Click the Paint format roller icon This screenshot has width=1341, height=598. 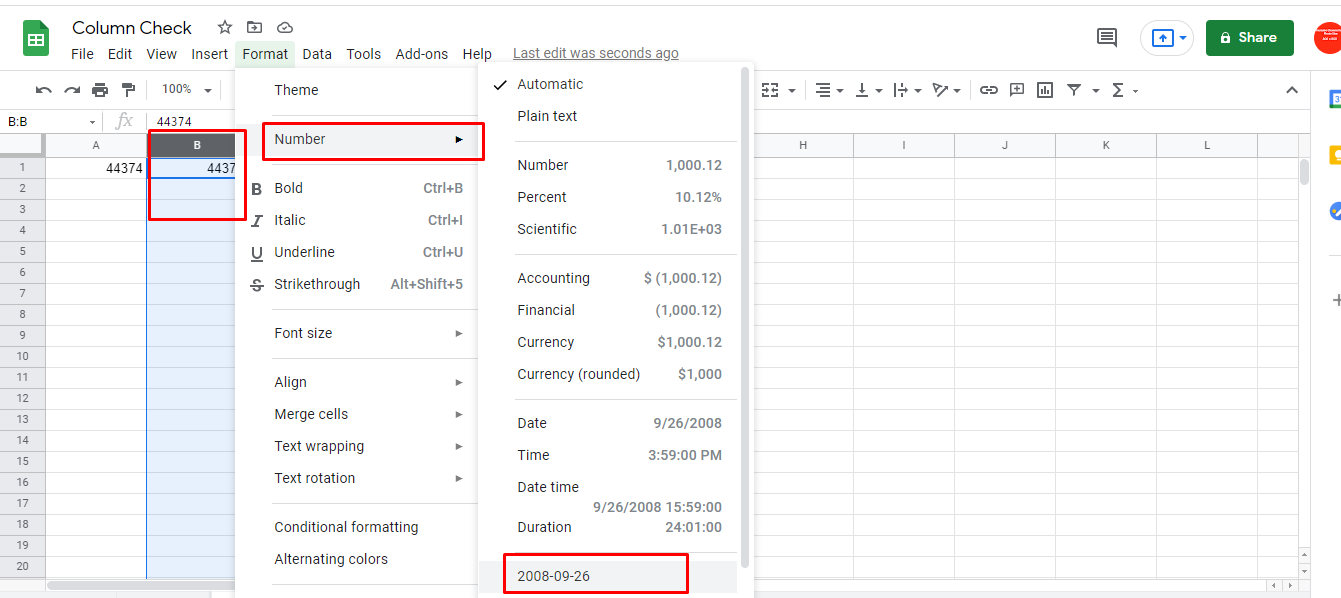click(128, 90)
